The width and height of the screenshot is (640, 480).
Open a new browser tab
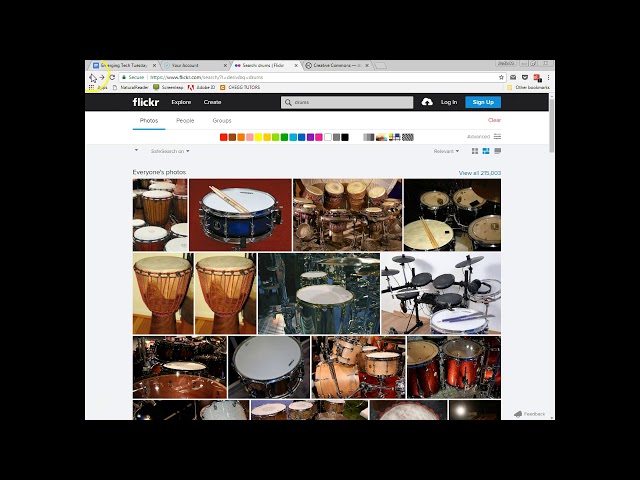[x=380, y=65]
